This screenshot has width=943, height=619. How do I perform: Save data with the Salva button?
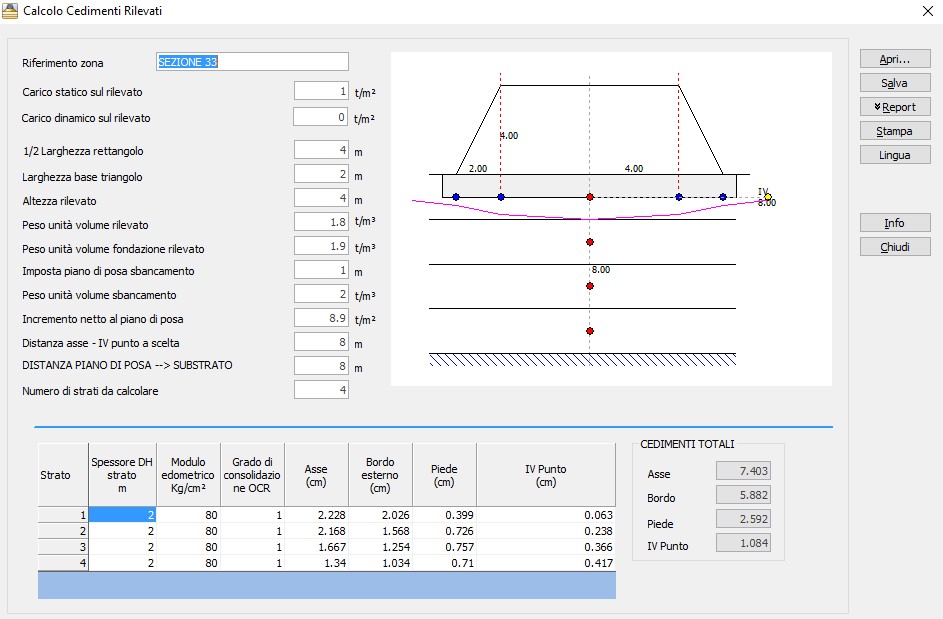895,83
